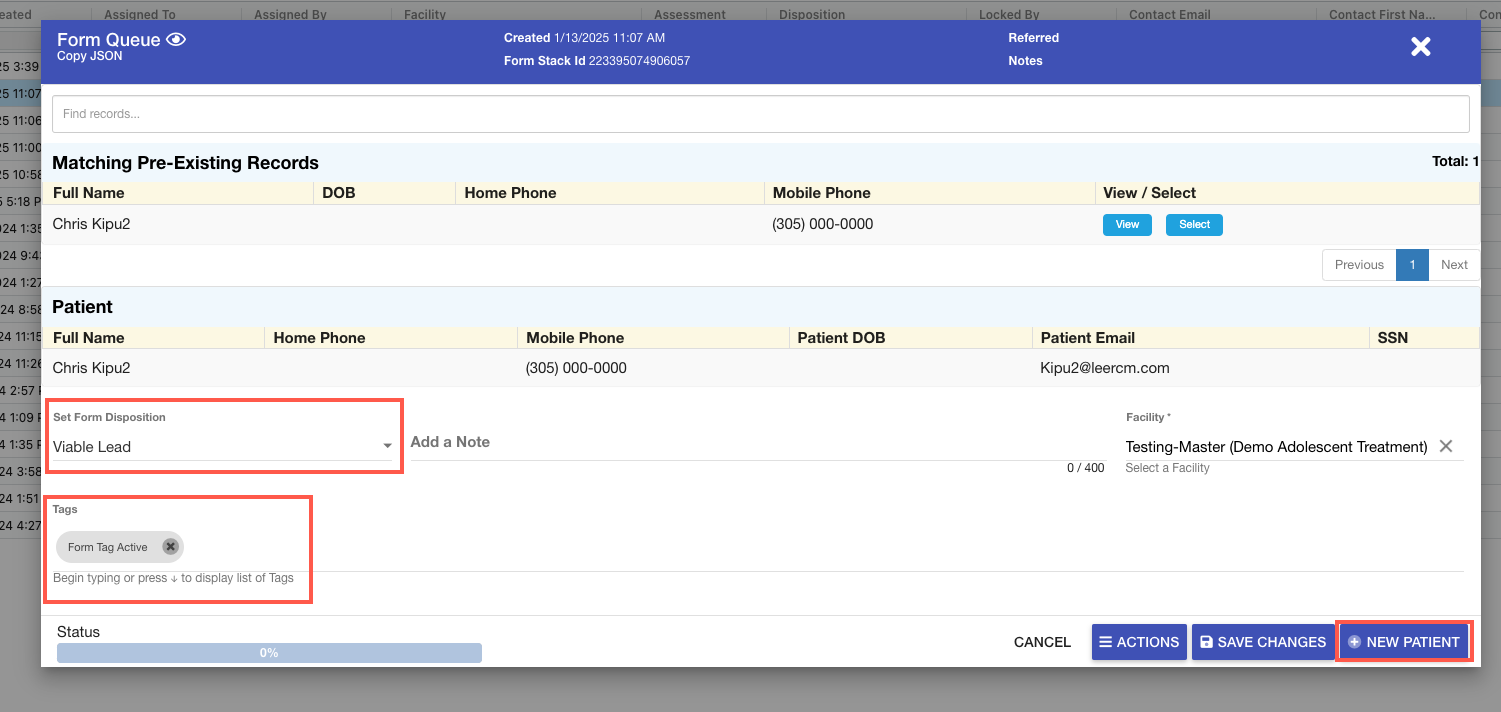Open the Actions menu

(1139, 642)
